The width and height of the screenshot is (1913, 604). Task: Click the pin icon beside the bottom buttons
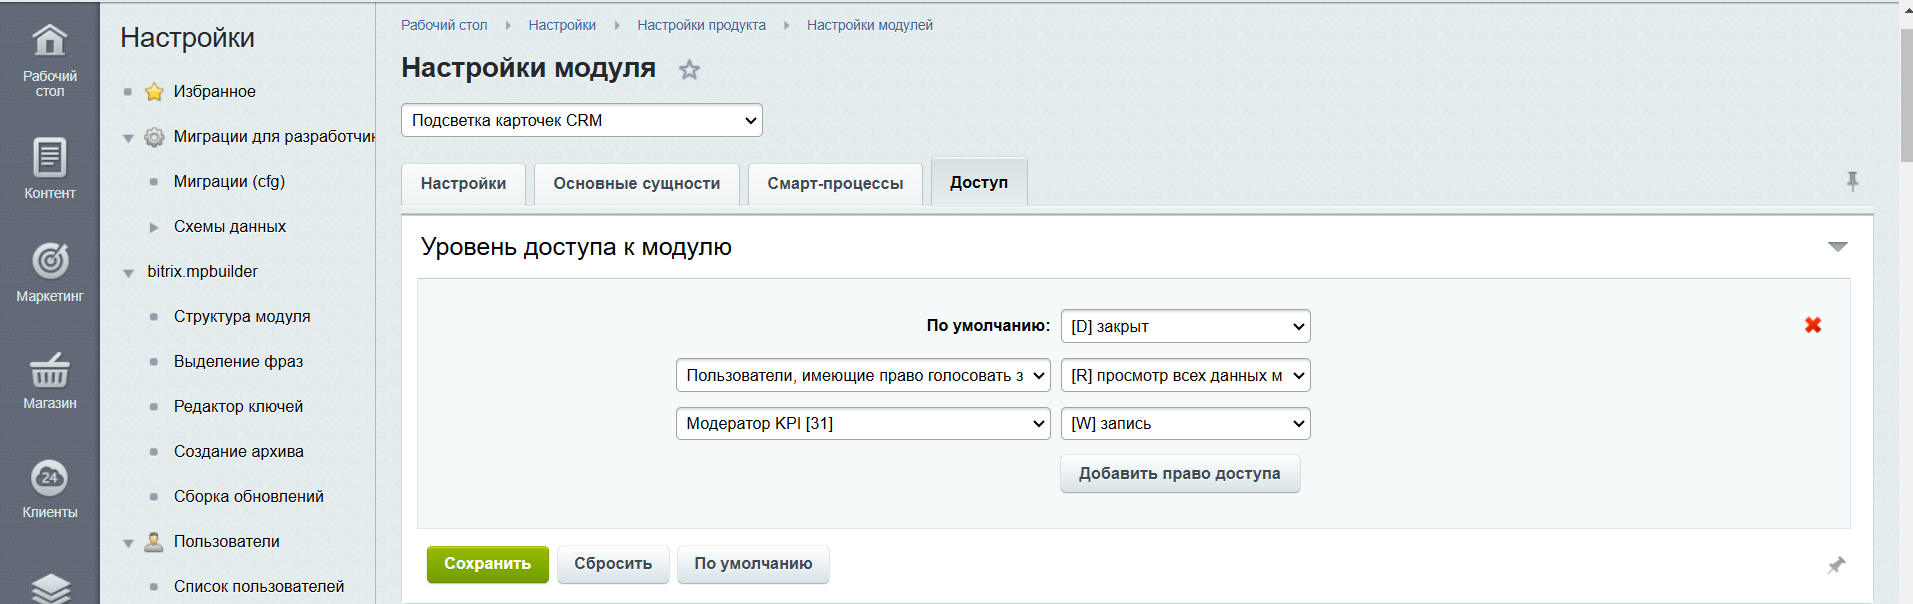click(x=1836, y=565)
